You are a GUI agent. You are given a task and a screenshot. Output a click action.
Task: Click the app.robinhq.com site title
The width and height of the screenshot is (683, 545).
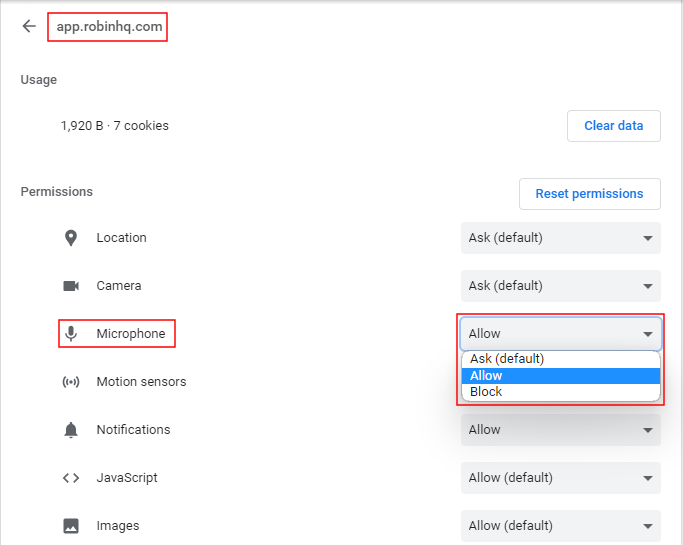(x=109, y=27)
